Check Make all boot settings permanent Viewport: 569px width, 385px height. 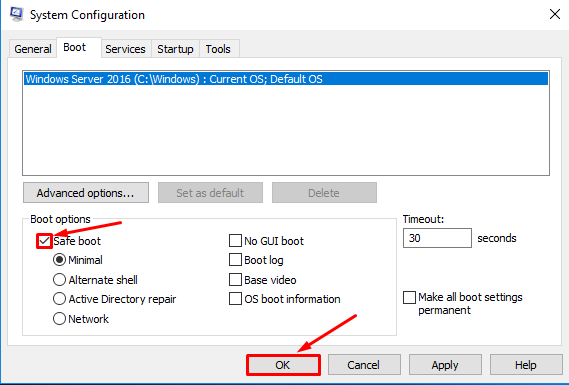click(x=409, y=297)
